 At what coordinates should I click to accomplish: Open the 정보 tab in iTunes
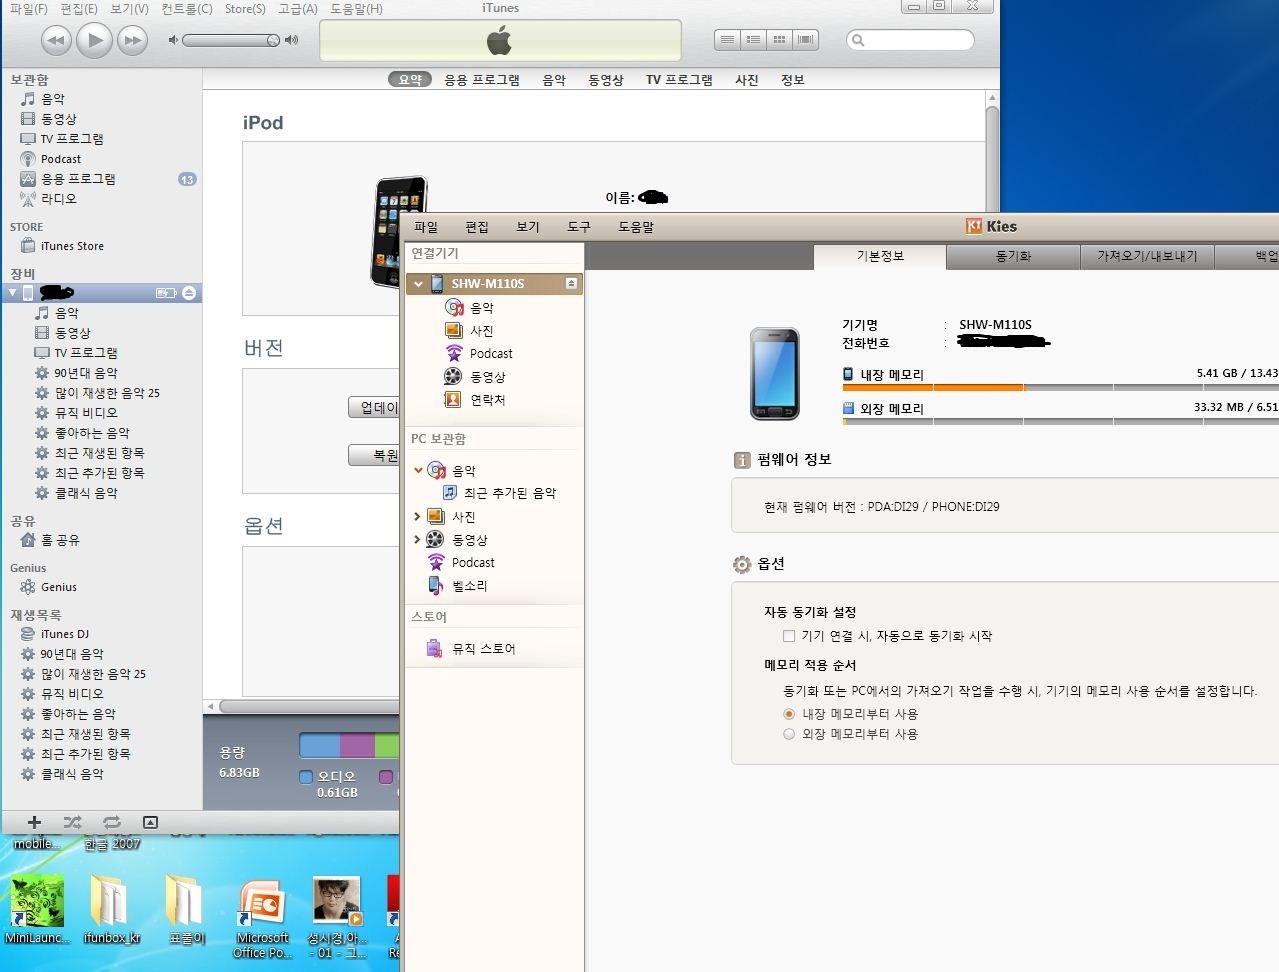[793, 80]
